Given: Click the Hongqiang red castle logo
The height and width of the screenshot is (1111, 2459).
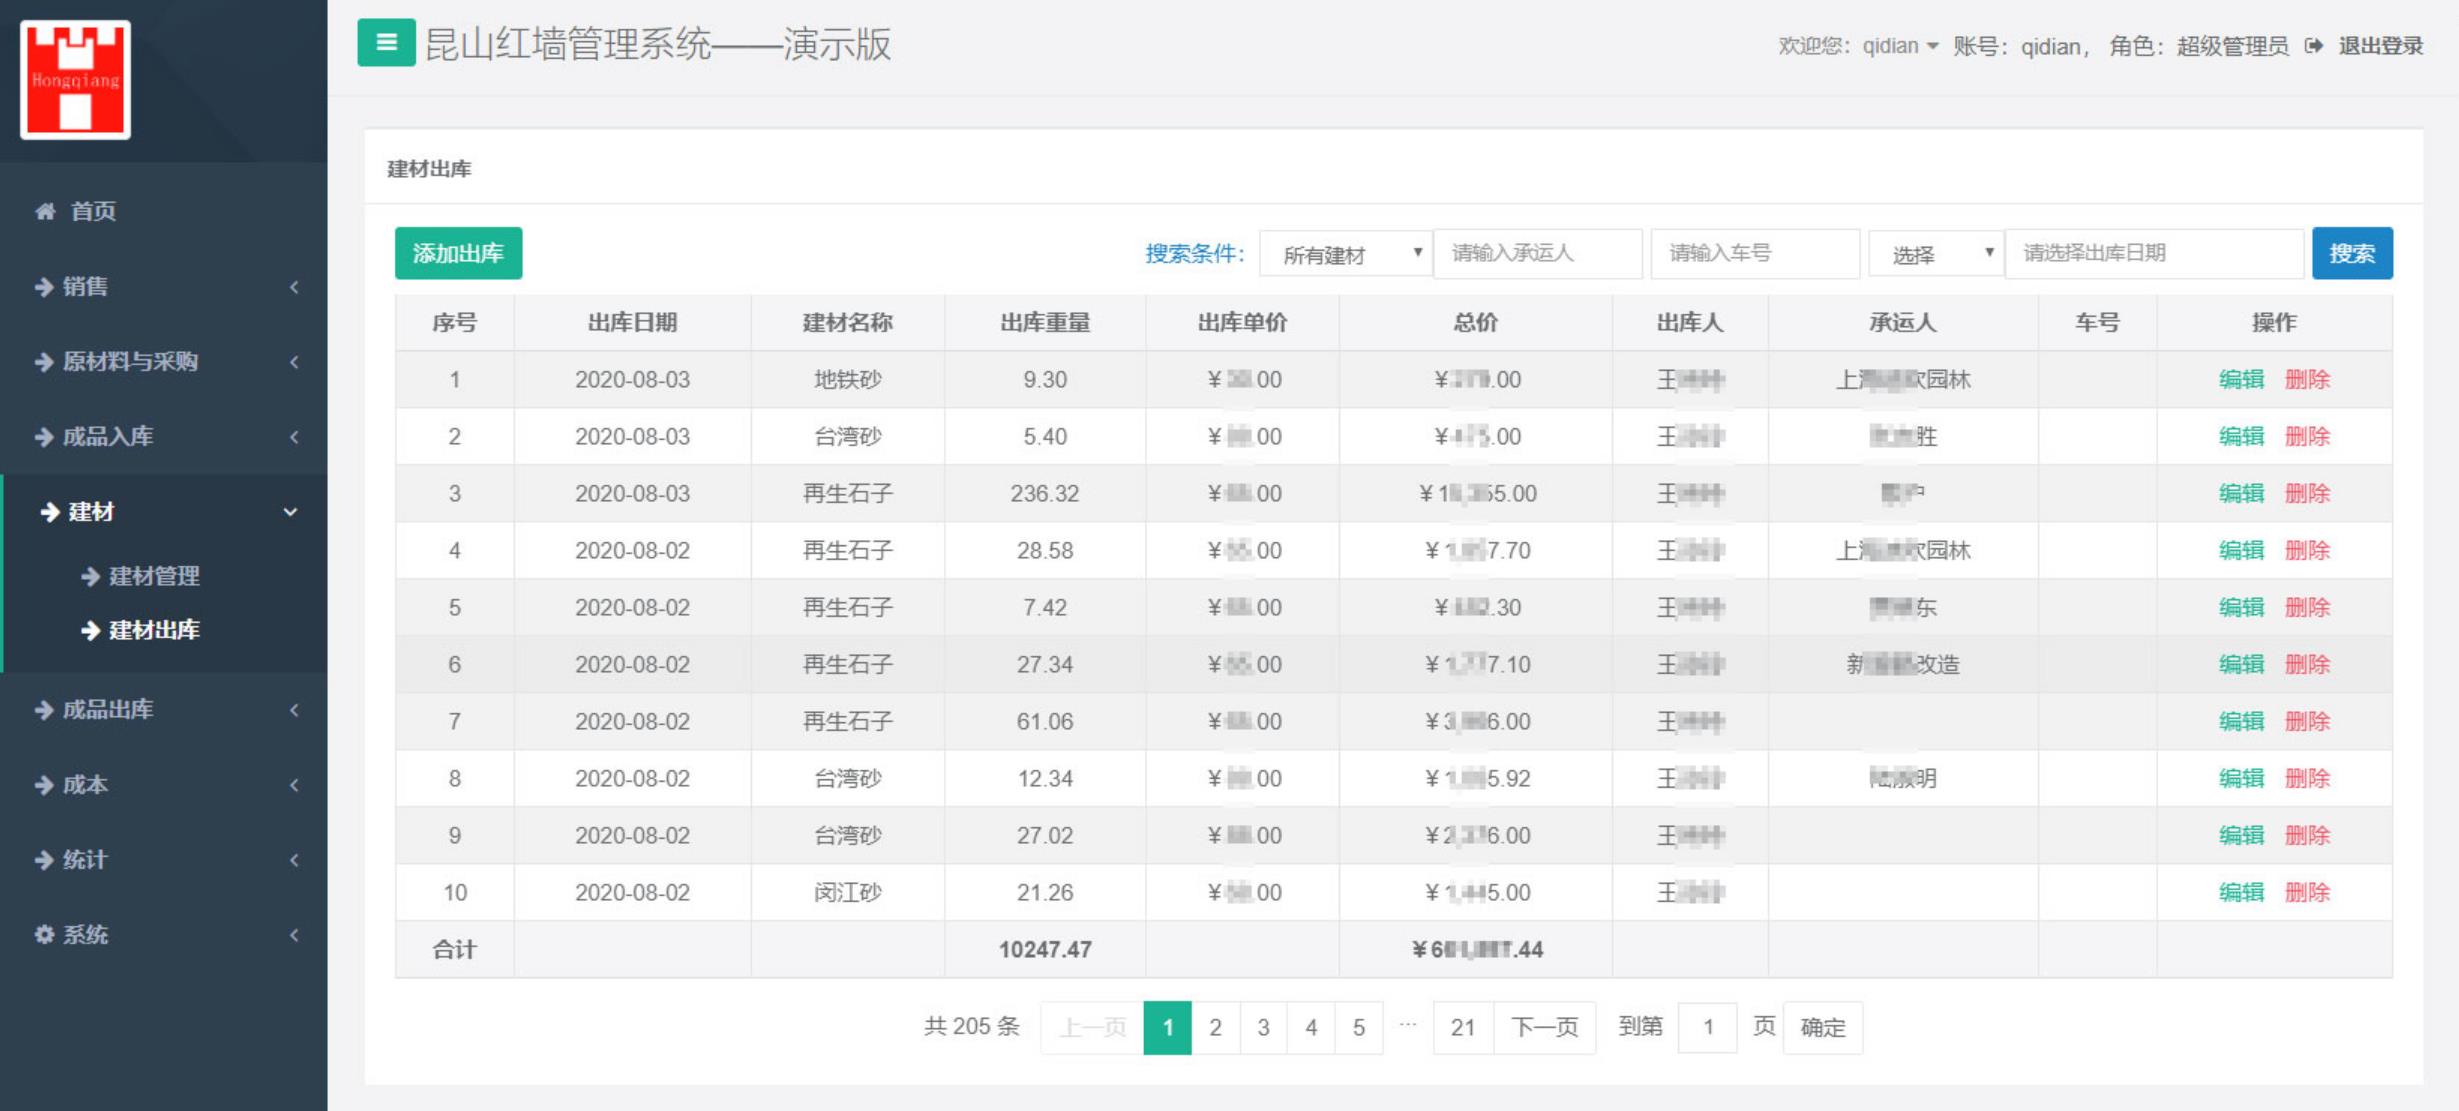Looking at the screenshot, I should [75, 79].
